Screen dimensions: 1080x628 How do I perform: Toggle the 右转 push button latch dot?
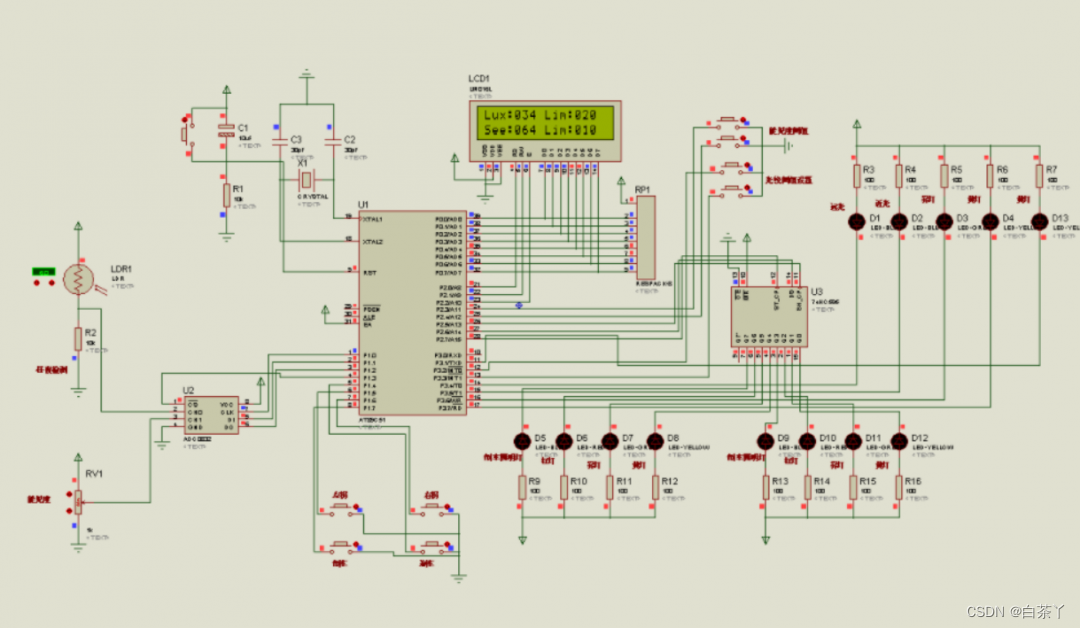[x=447, y=507]
